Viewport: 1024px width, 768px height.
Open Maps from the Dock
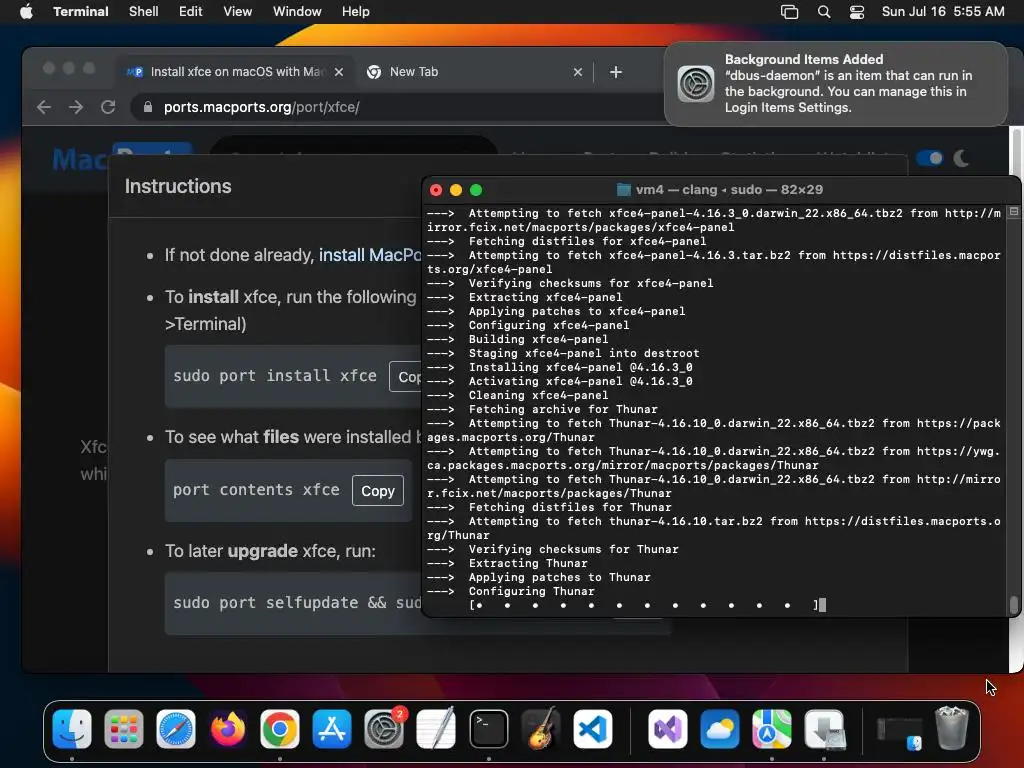point(771,729)
